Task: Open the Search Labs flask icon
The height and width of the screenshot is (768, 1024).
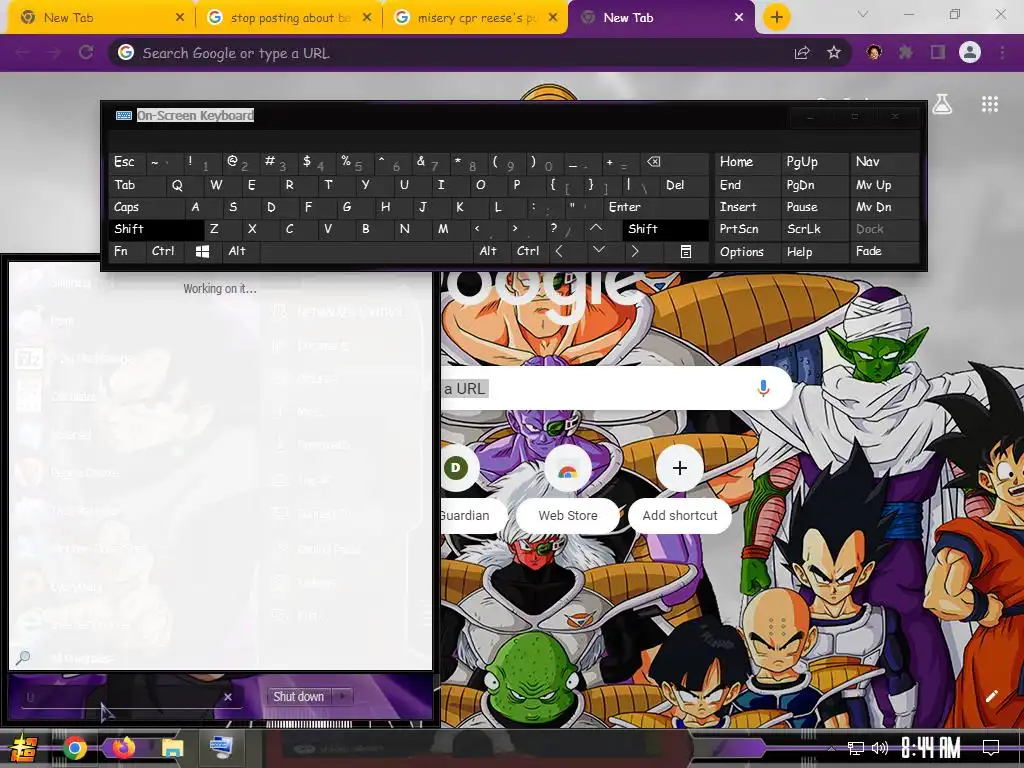Action: (x=942, y=104)
